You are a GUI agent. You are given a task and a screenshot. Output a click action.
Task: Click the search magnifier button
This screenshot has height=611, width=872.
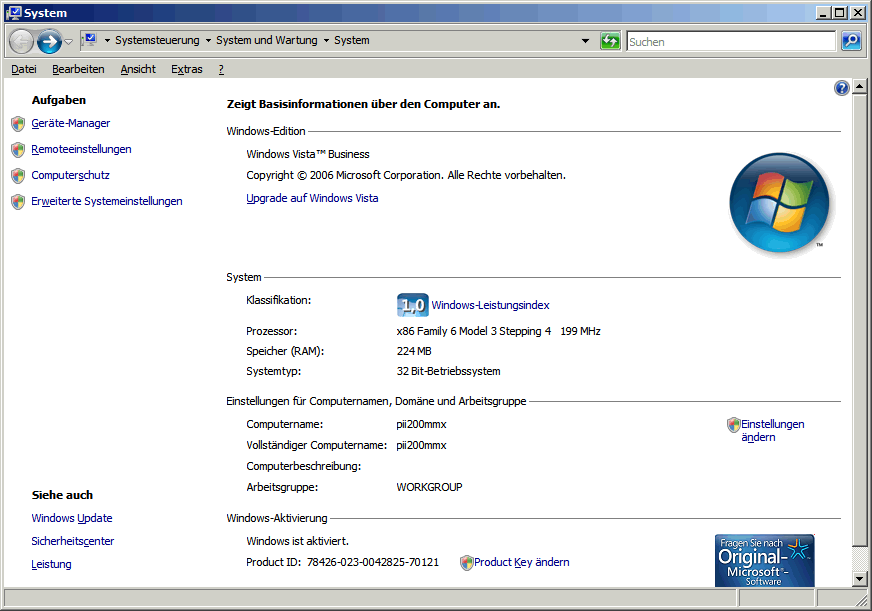tap(851, 41)
